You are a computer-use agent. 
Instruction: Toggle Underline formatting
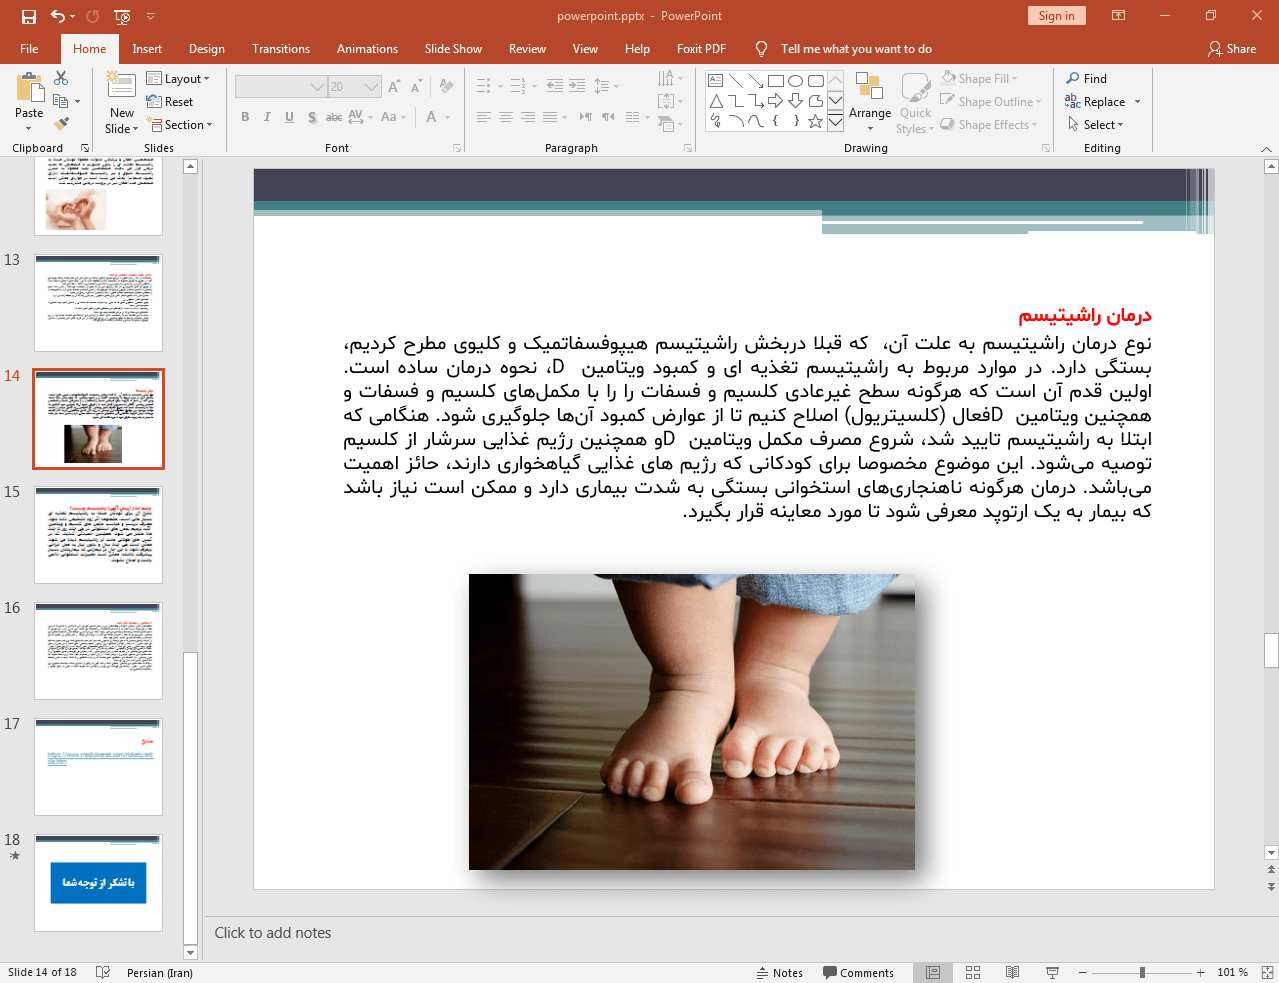(289, 117)
